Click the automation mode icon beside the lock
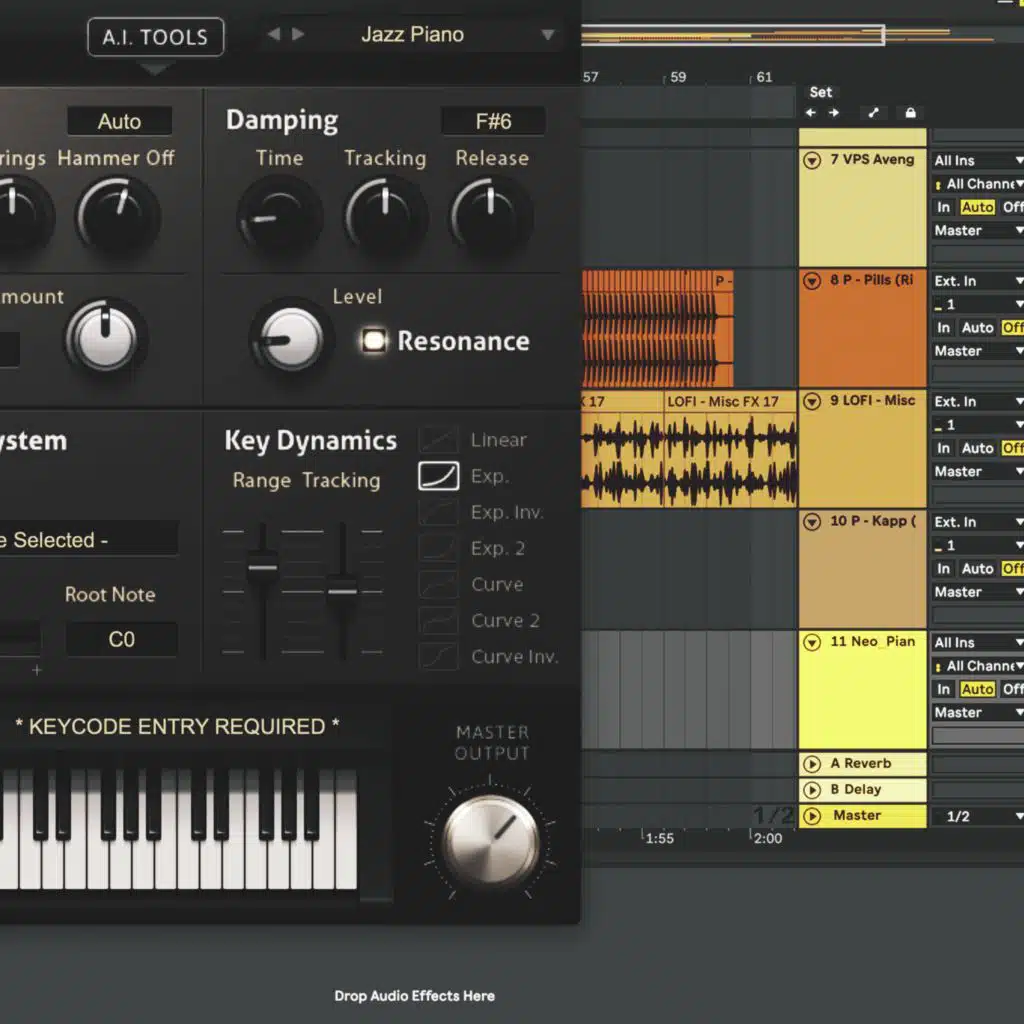This screenshot has height=1024, width=1024. pyautogui.click(x=873, y=113)
